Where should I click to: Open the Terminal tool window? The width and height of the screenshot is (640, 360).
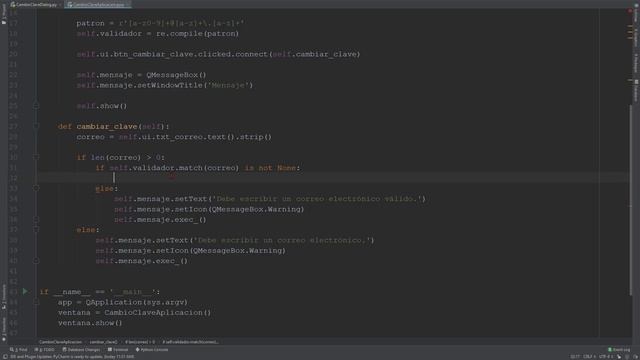coord(118,350)
